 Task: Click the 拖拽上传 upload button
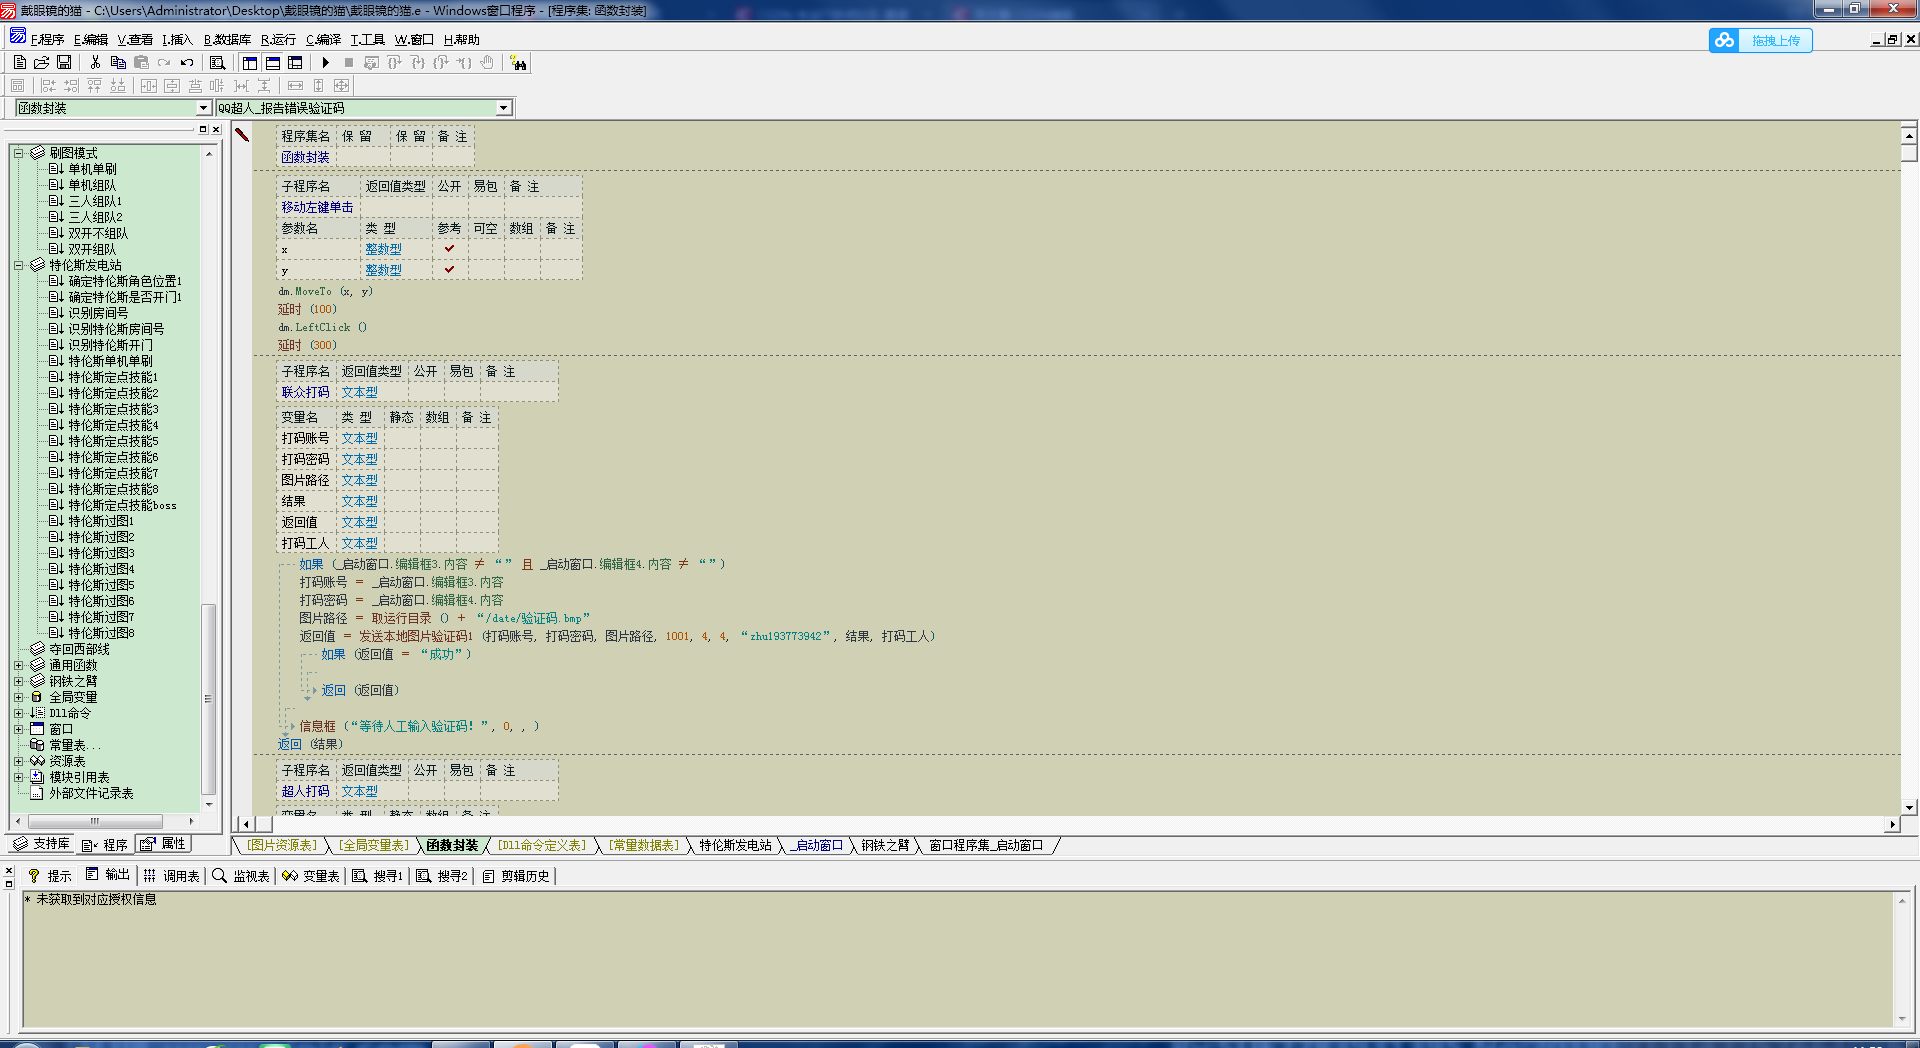tap(1775, 40)
